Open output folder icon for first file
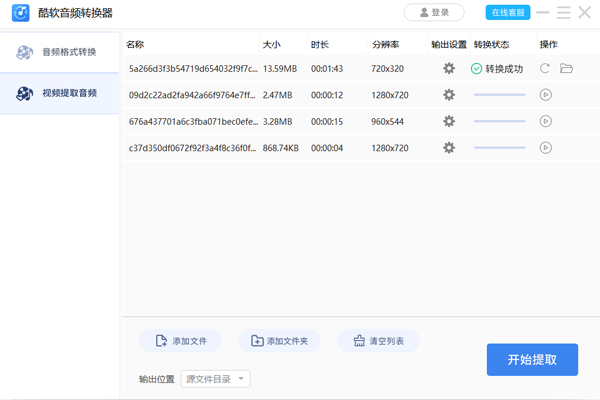 [567, 69]
